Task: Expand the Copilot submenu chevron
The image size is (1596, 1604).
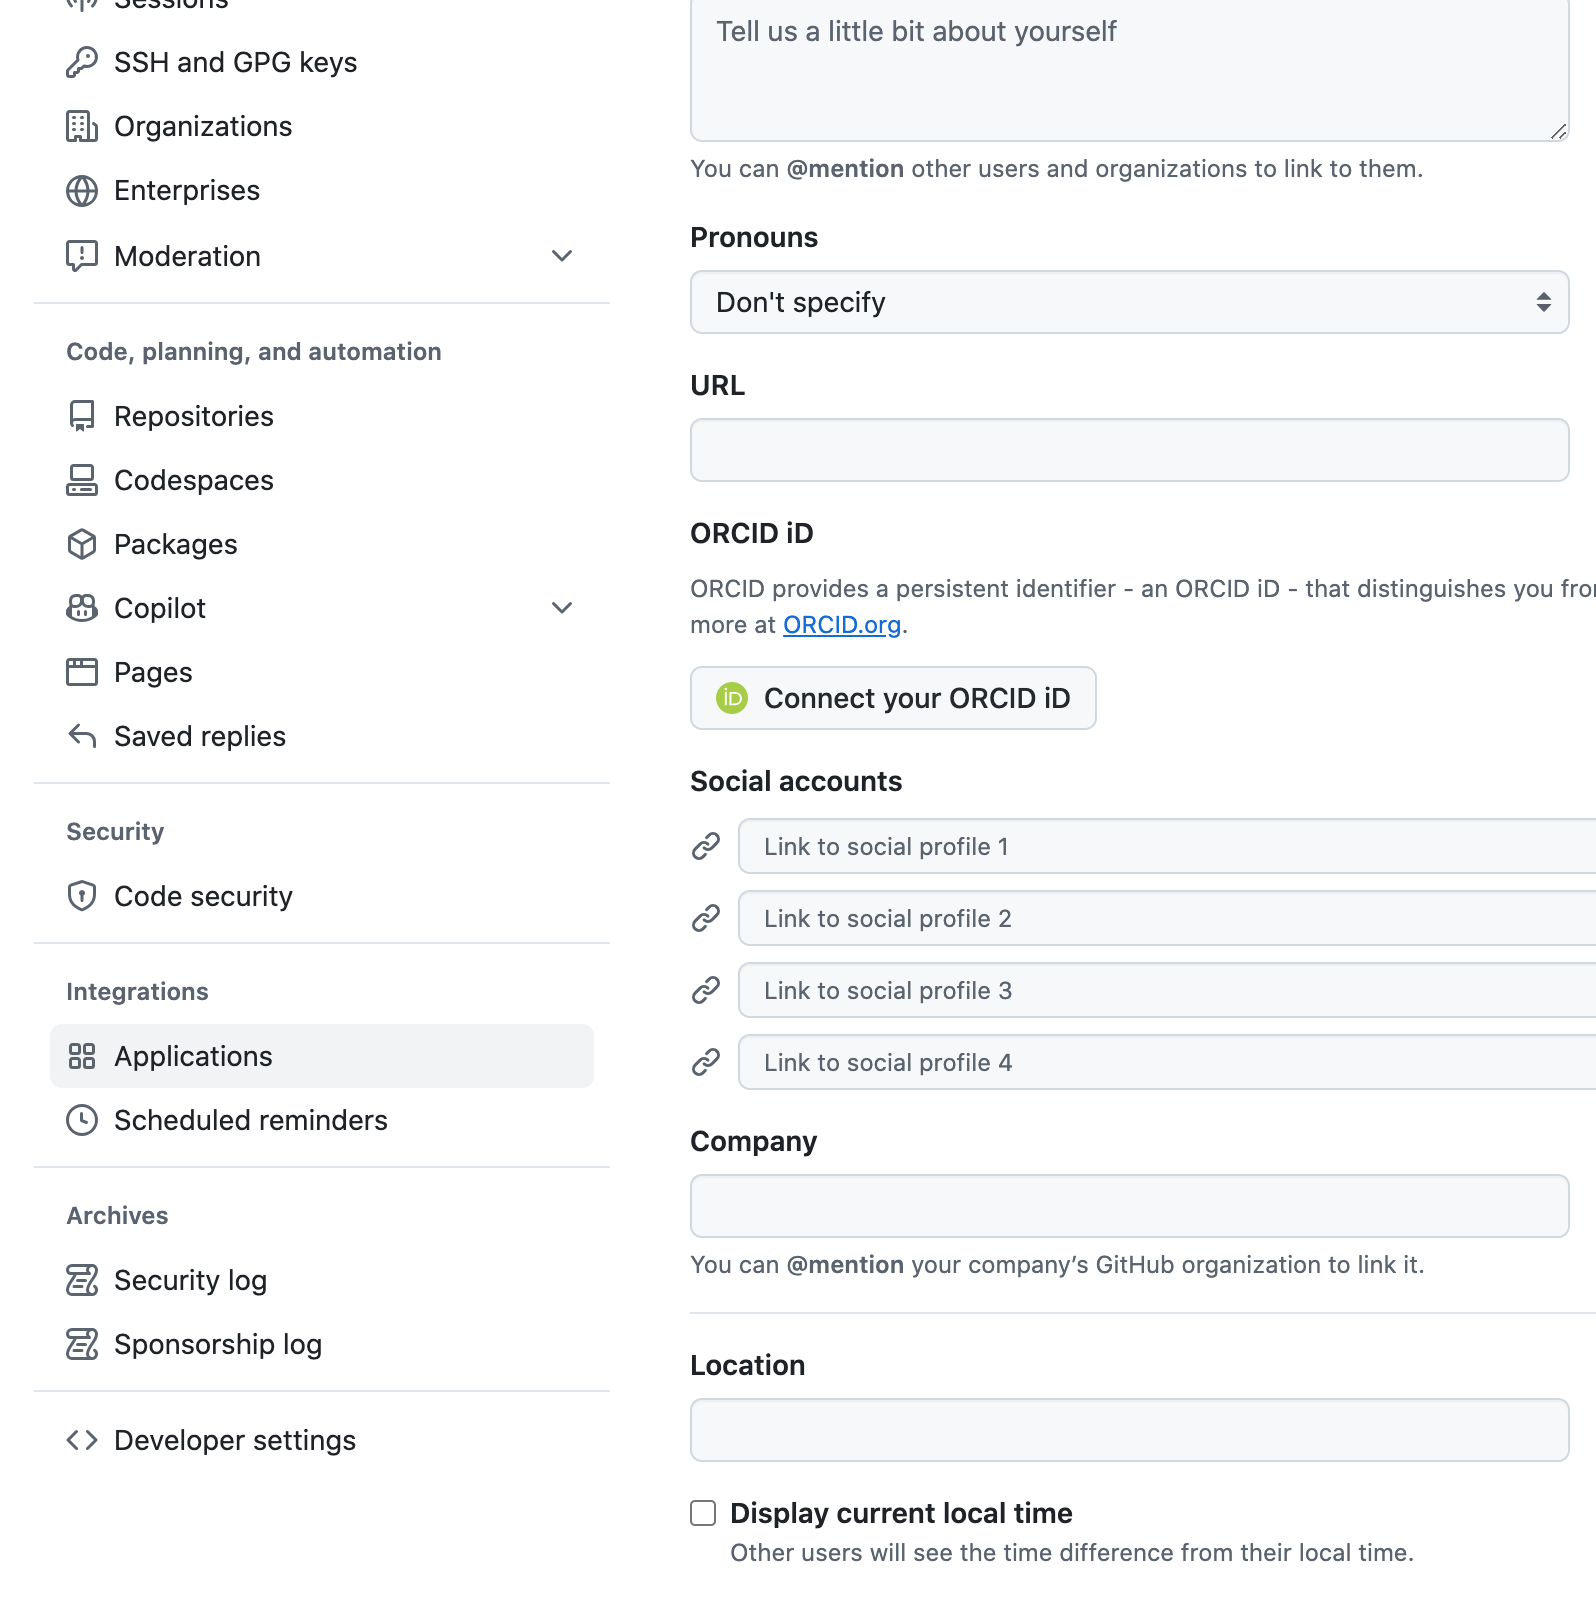Action: (x=562, y=608)
